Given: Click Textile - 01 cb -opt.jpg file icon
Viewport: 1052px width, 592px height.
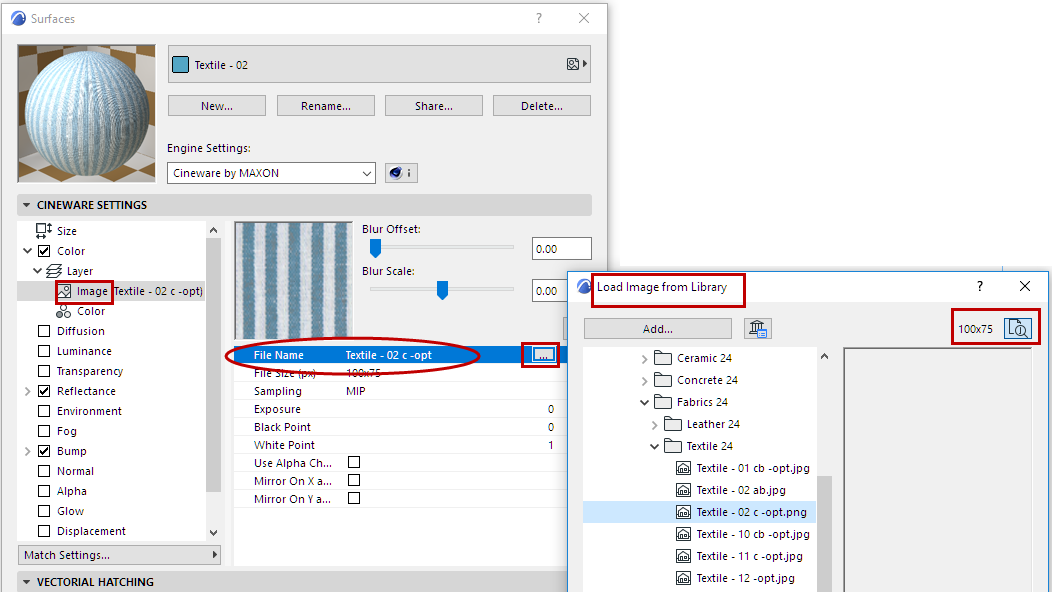Looking at the screenshot, I should coord(683,468).
